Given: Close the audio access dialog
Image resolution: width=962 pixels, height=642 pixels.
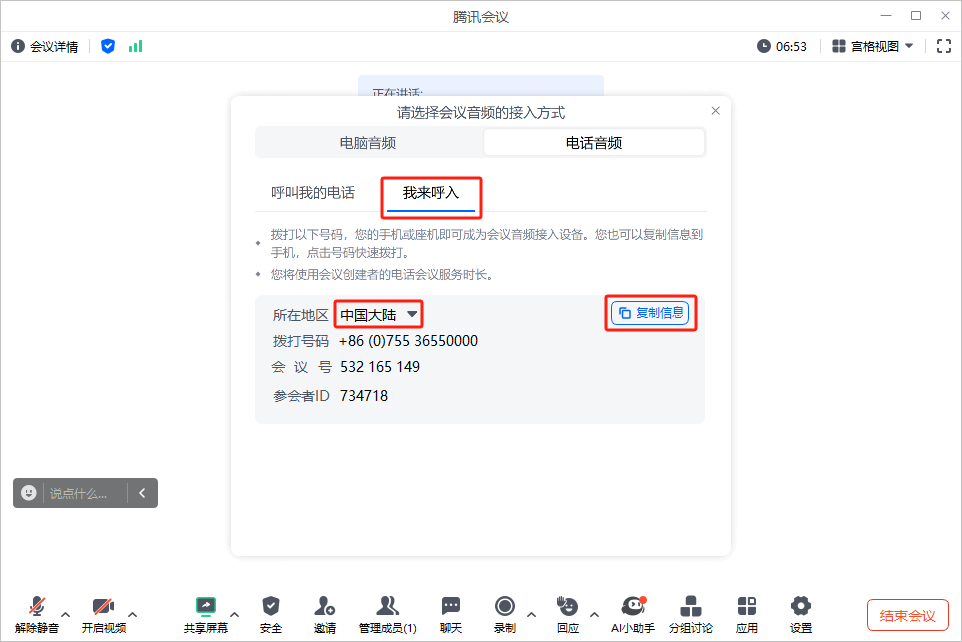Looking at the screenshot, I should pos(715,110).
